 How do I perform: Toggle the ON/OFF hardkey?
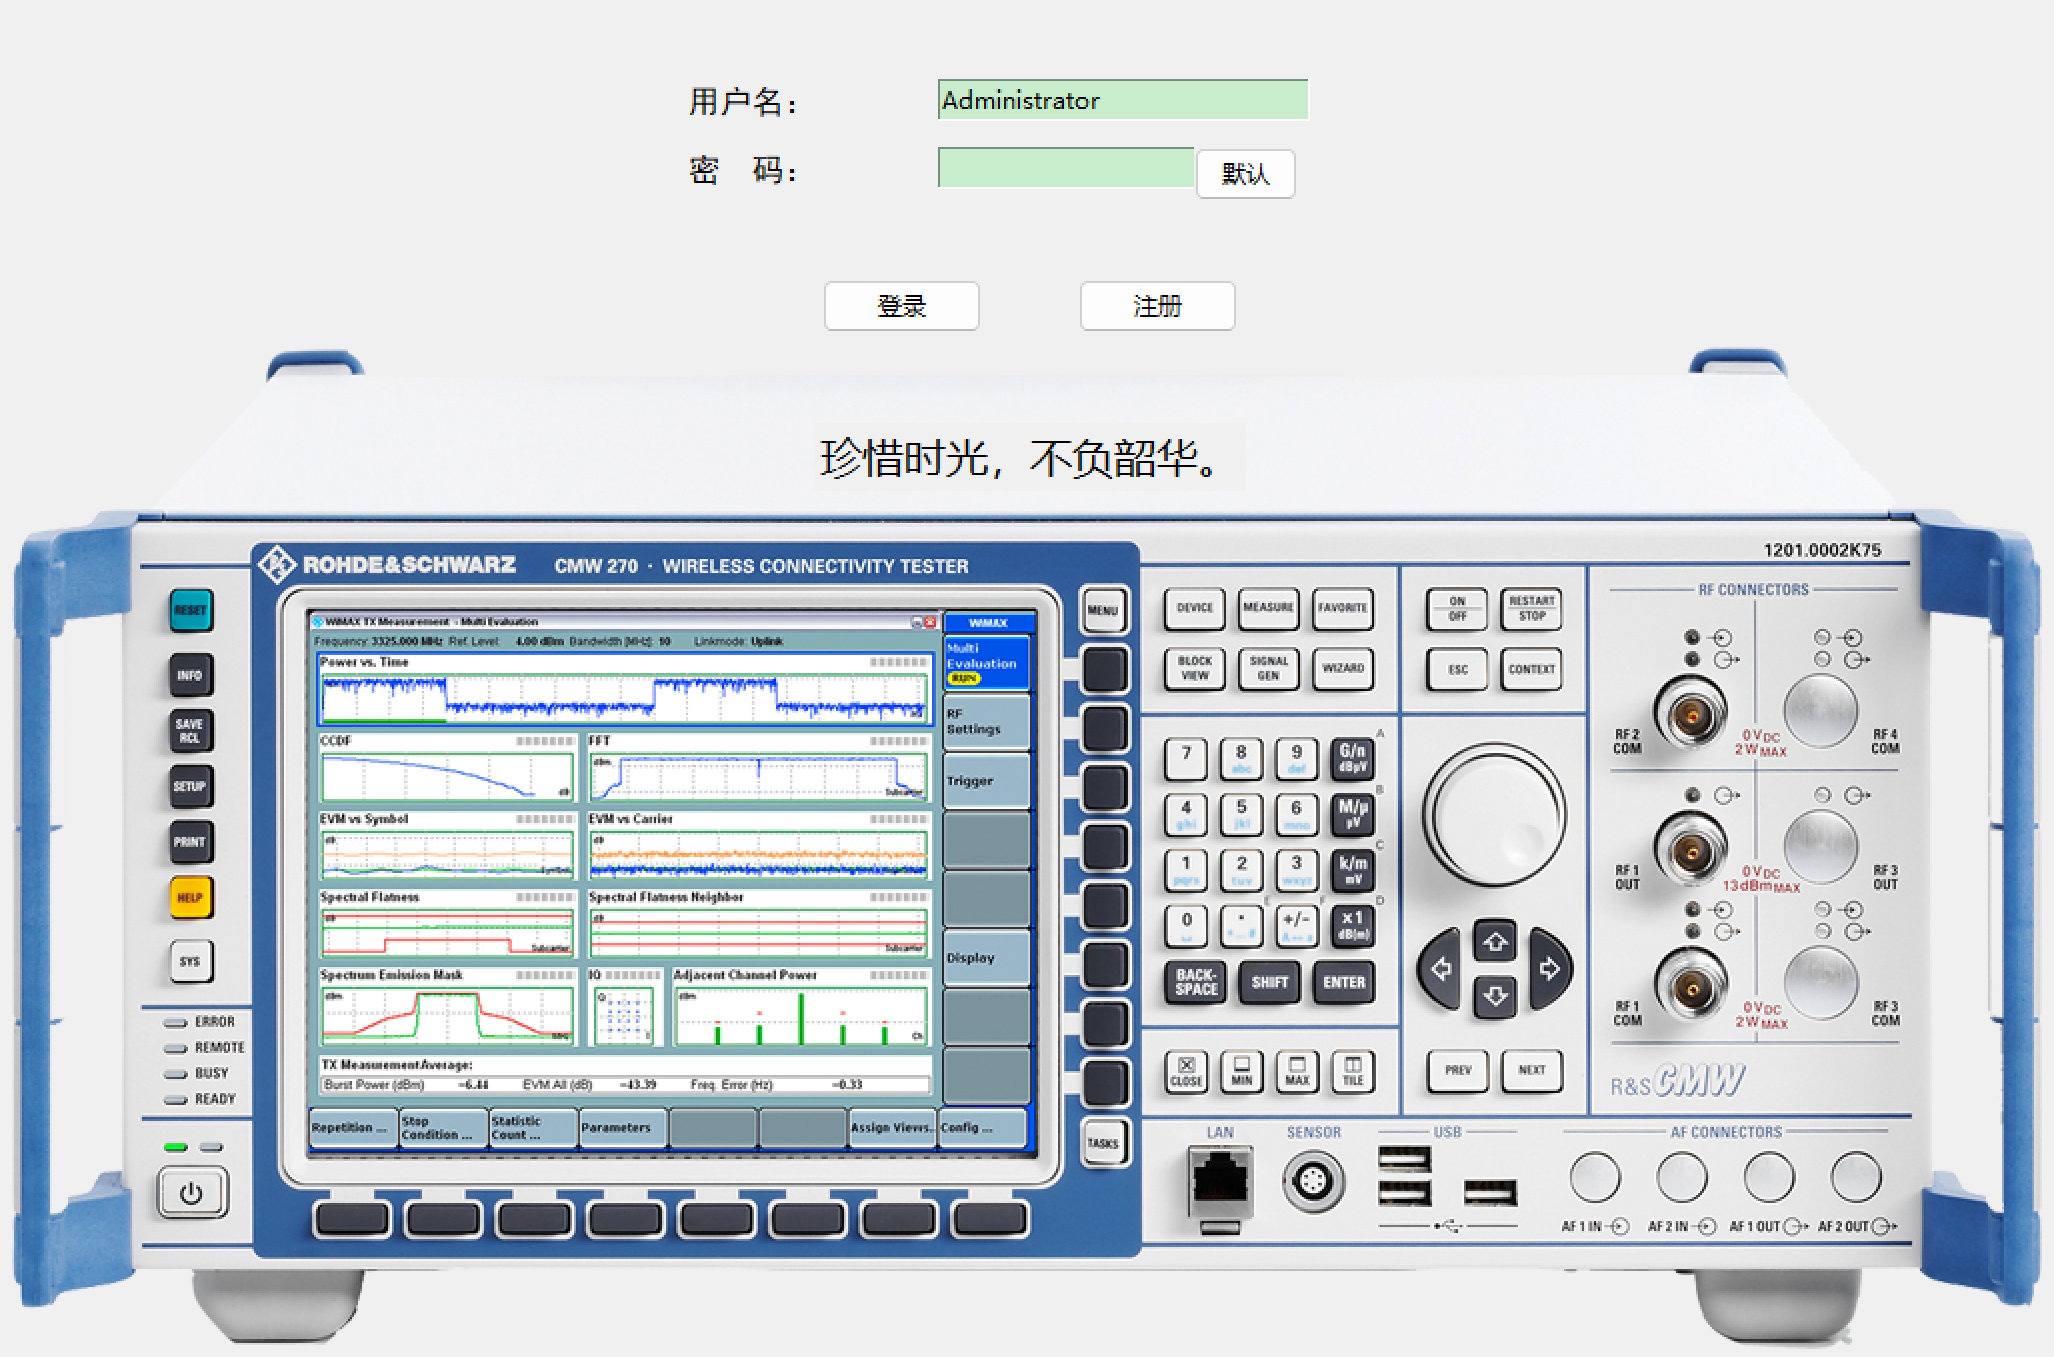(1457, 608)
